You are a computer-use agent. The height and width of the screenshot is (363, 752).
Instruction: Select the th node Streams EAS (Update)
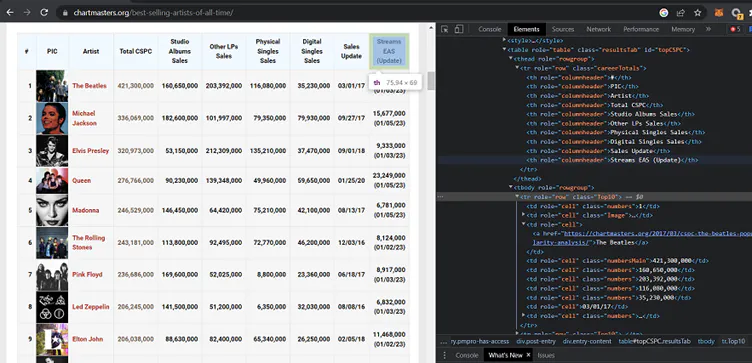coord(612,160)
